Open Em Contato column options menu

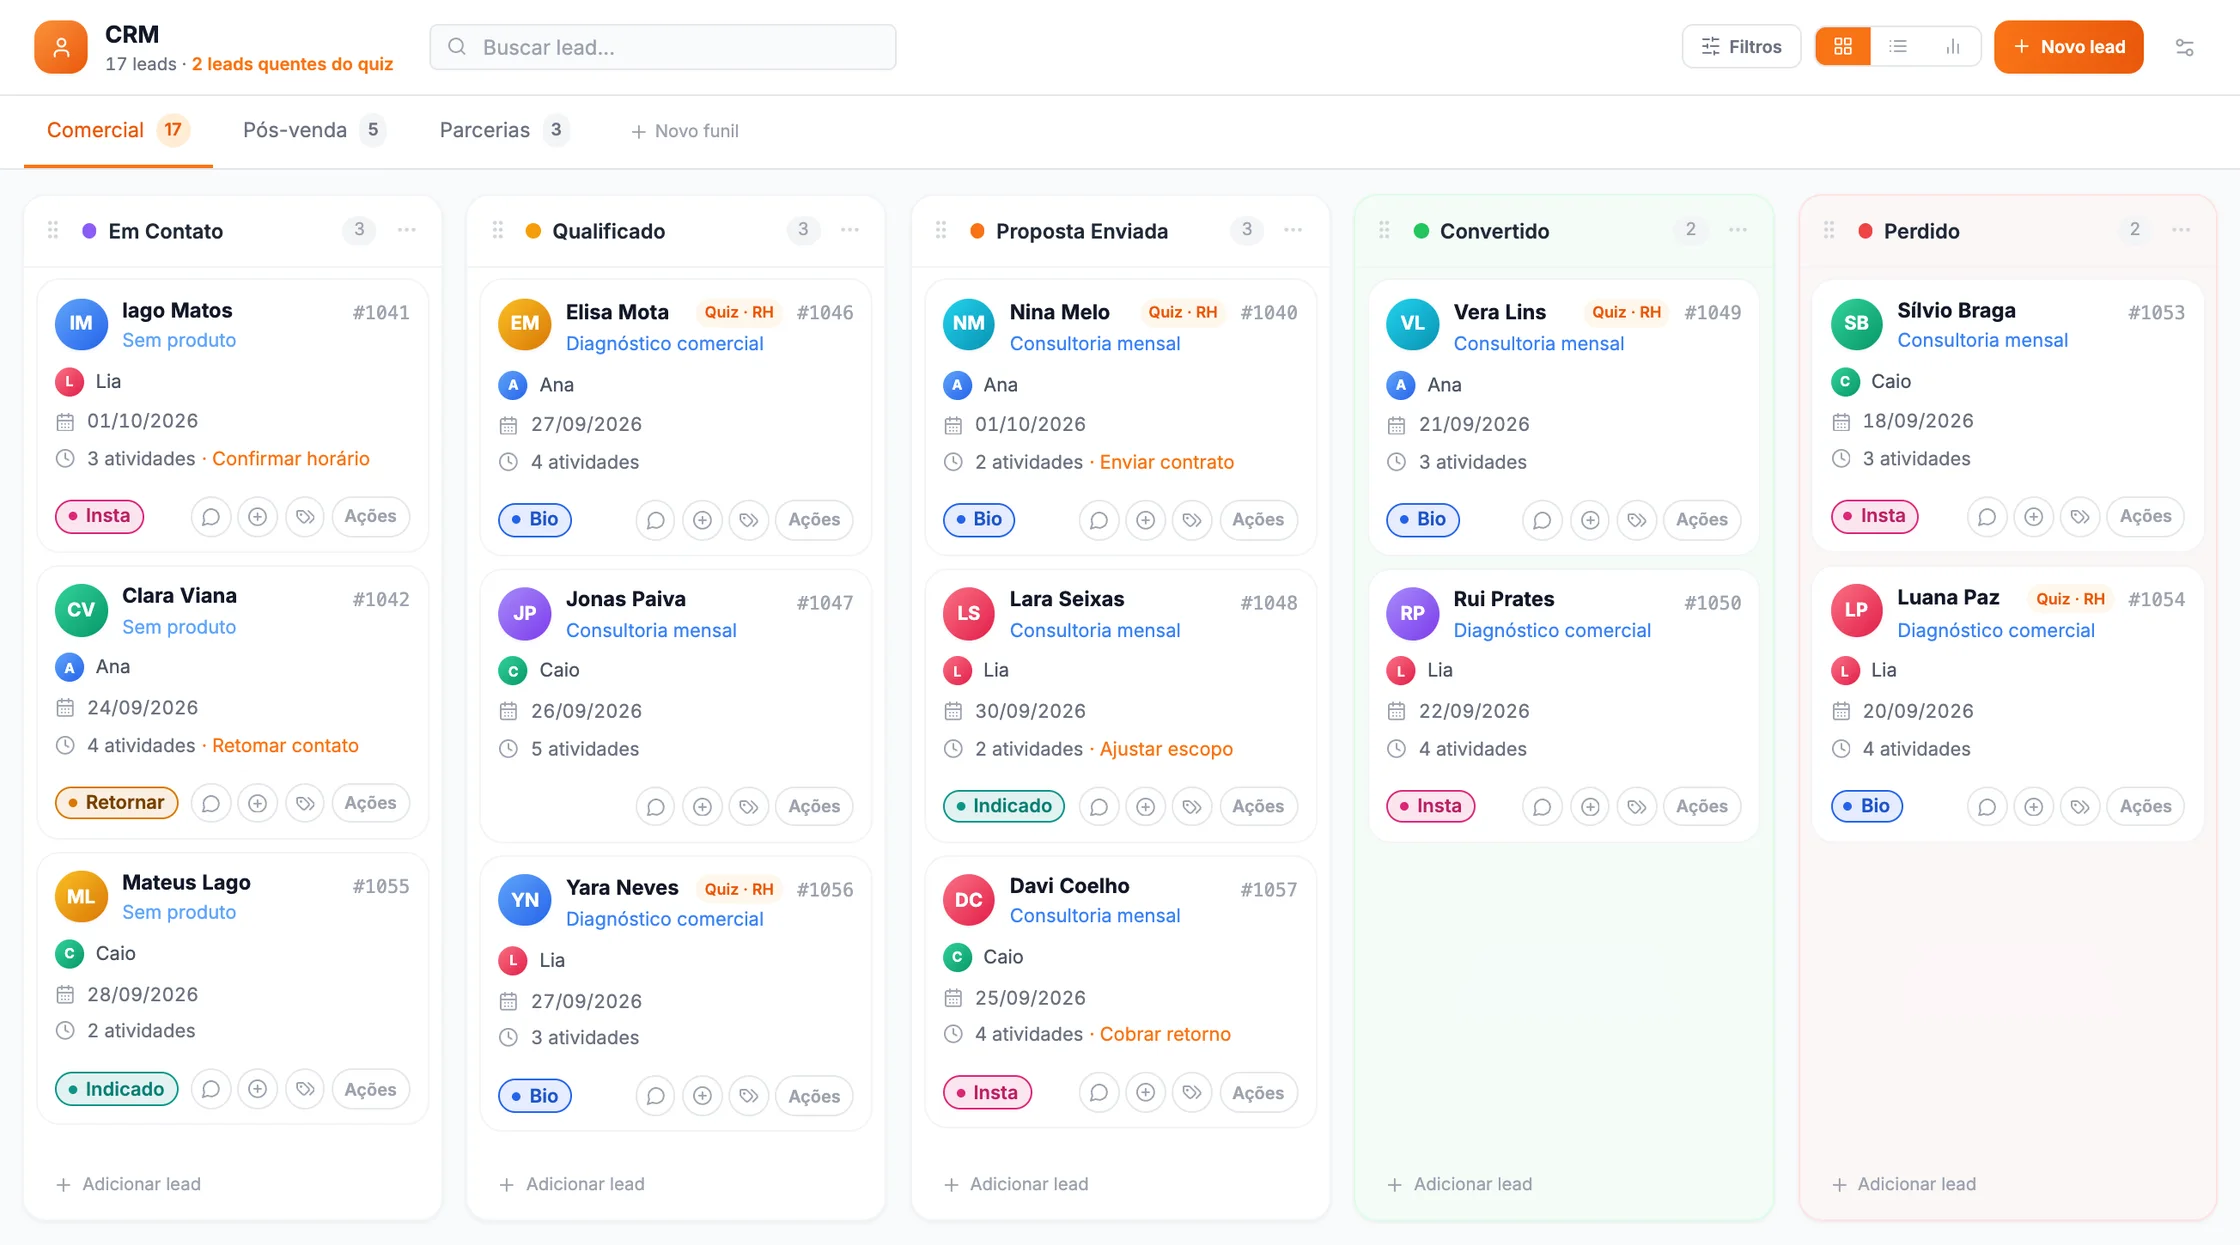(x=406, y=230)
